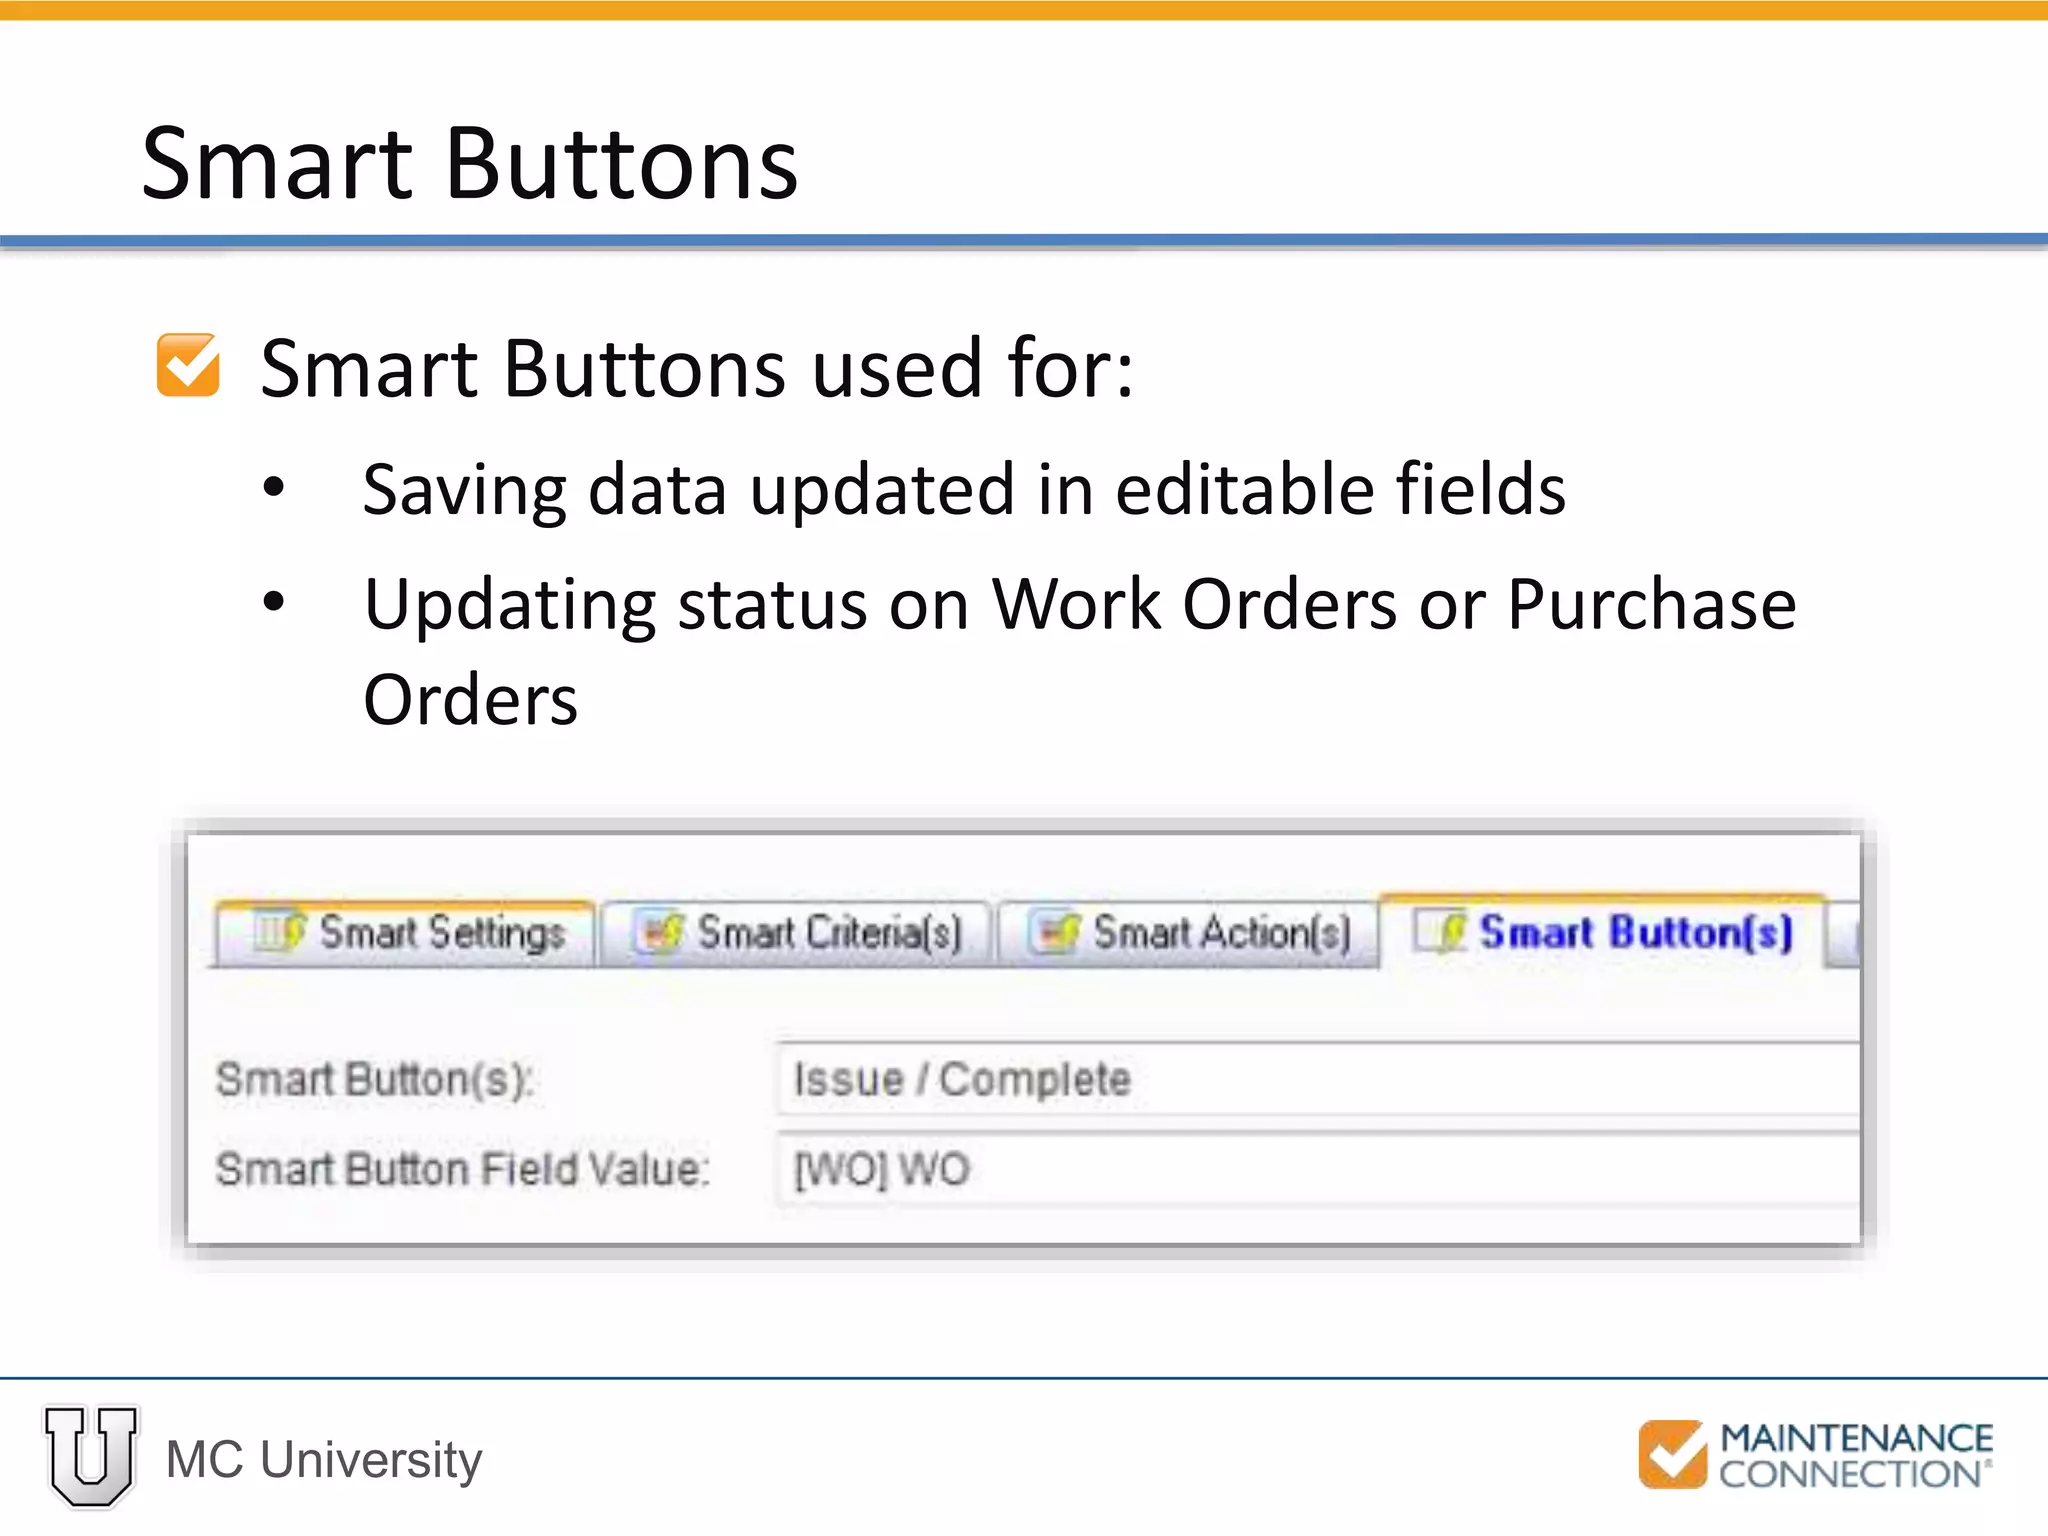Click the 'MC University' footer text
Viewport: 2048px width, 1536px height.
pyautogui.click(x=324, y=1459)
